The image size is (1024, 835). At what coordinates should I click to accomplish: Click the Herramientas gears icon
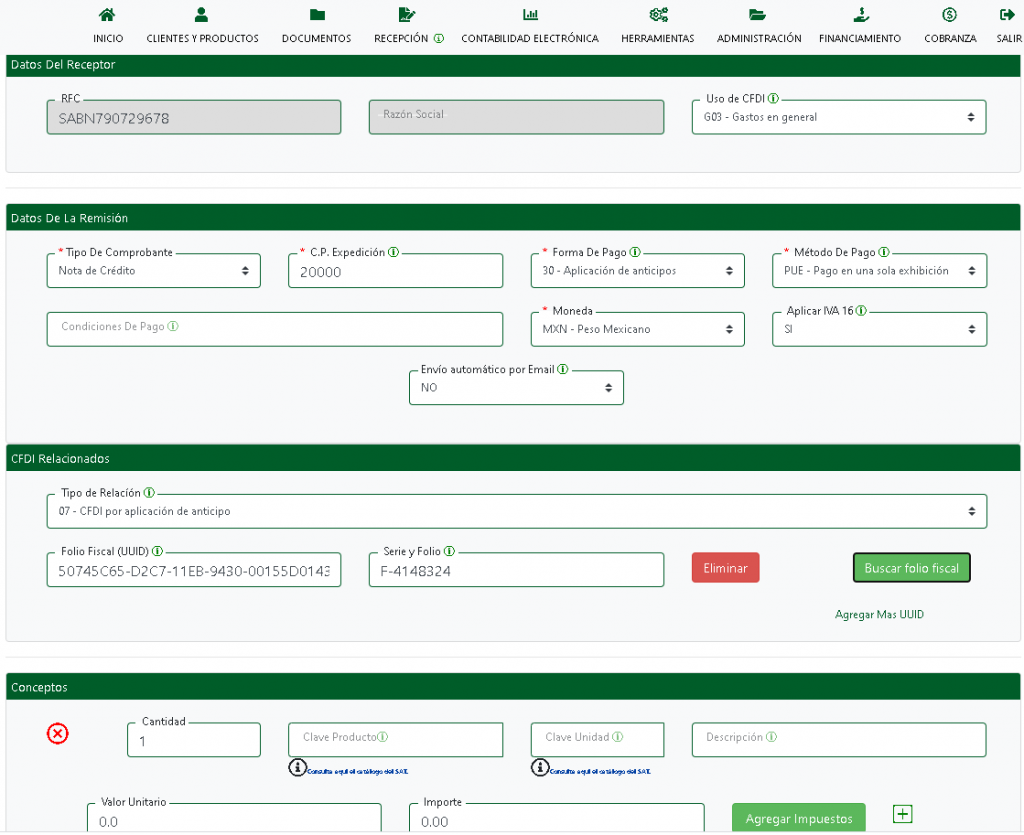[657, 15]
